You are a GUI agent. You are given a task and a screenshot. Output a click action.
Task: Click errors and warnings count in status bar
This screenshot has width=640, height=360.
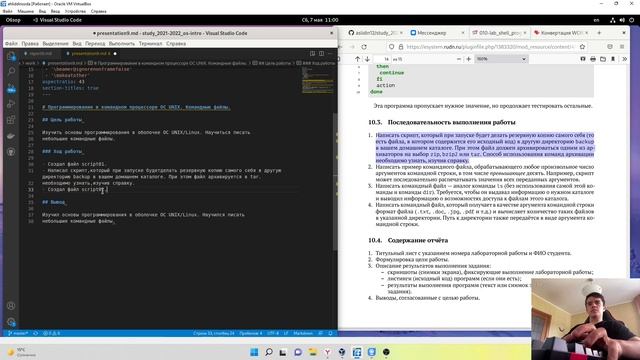(x=51, y=333)
